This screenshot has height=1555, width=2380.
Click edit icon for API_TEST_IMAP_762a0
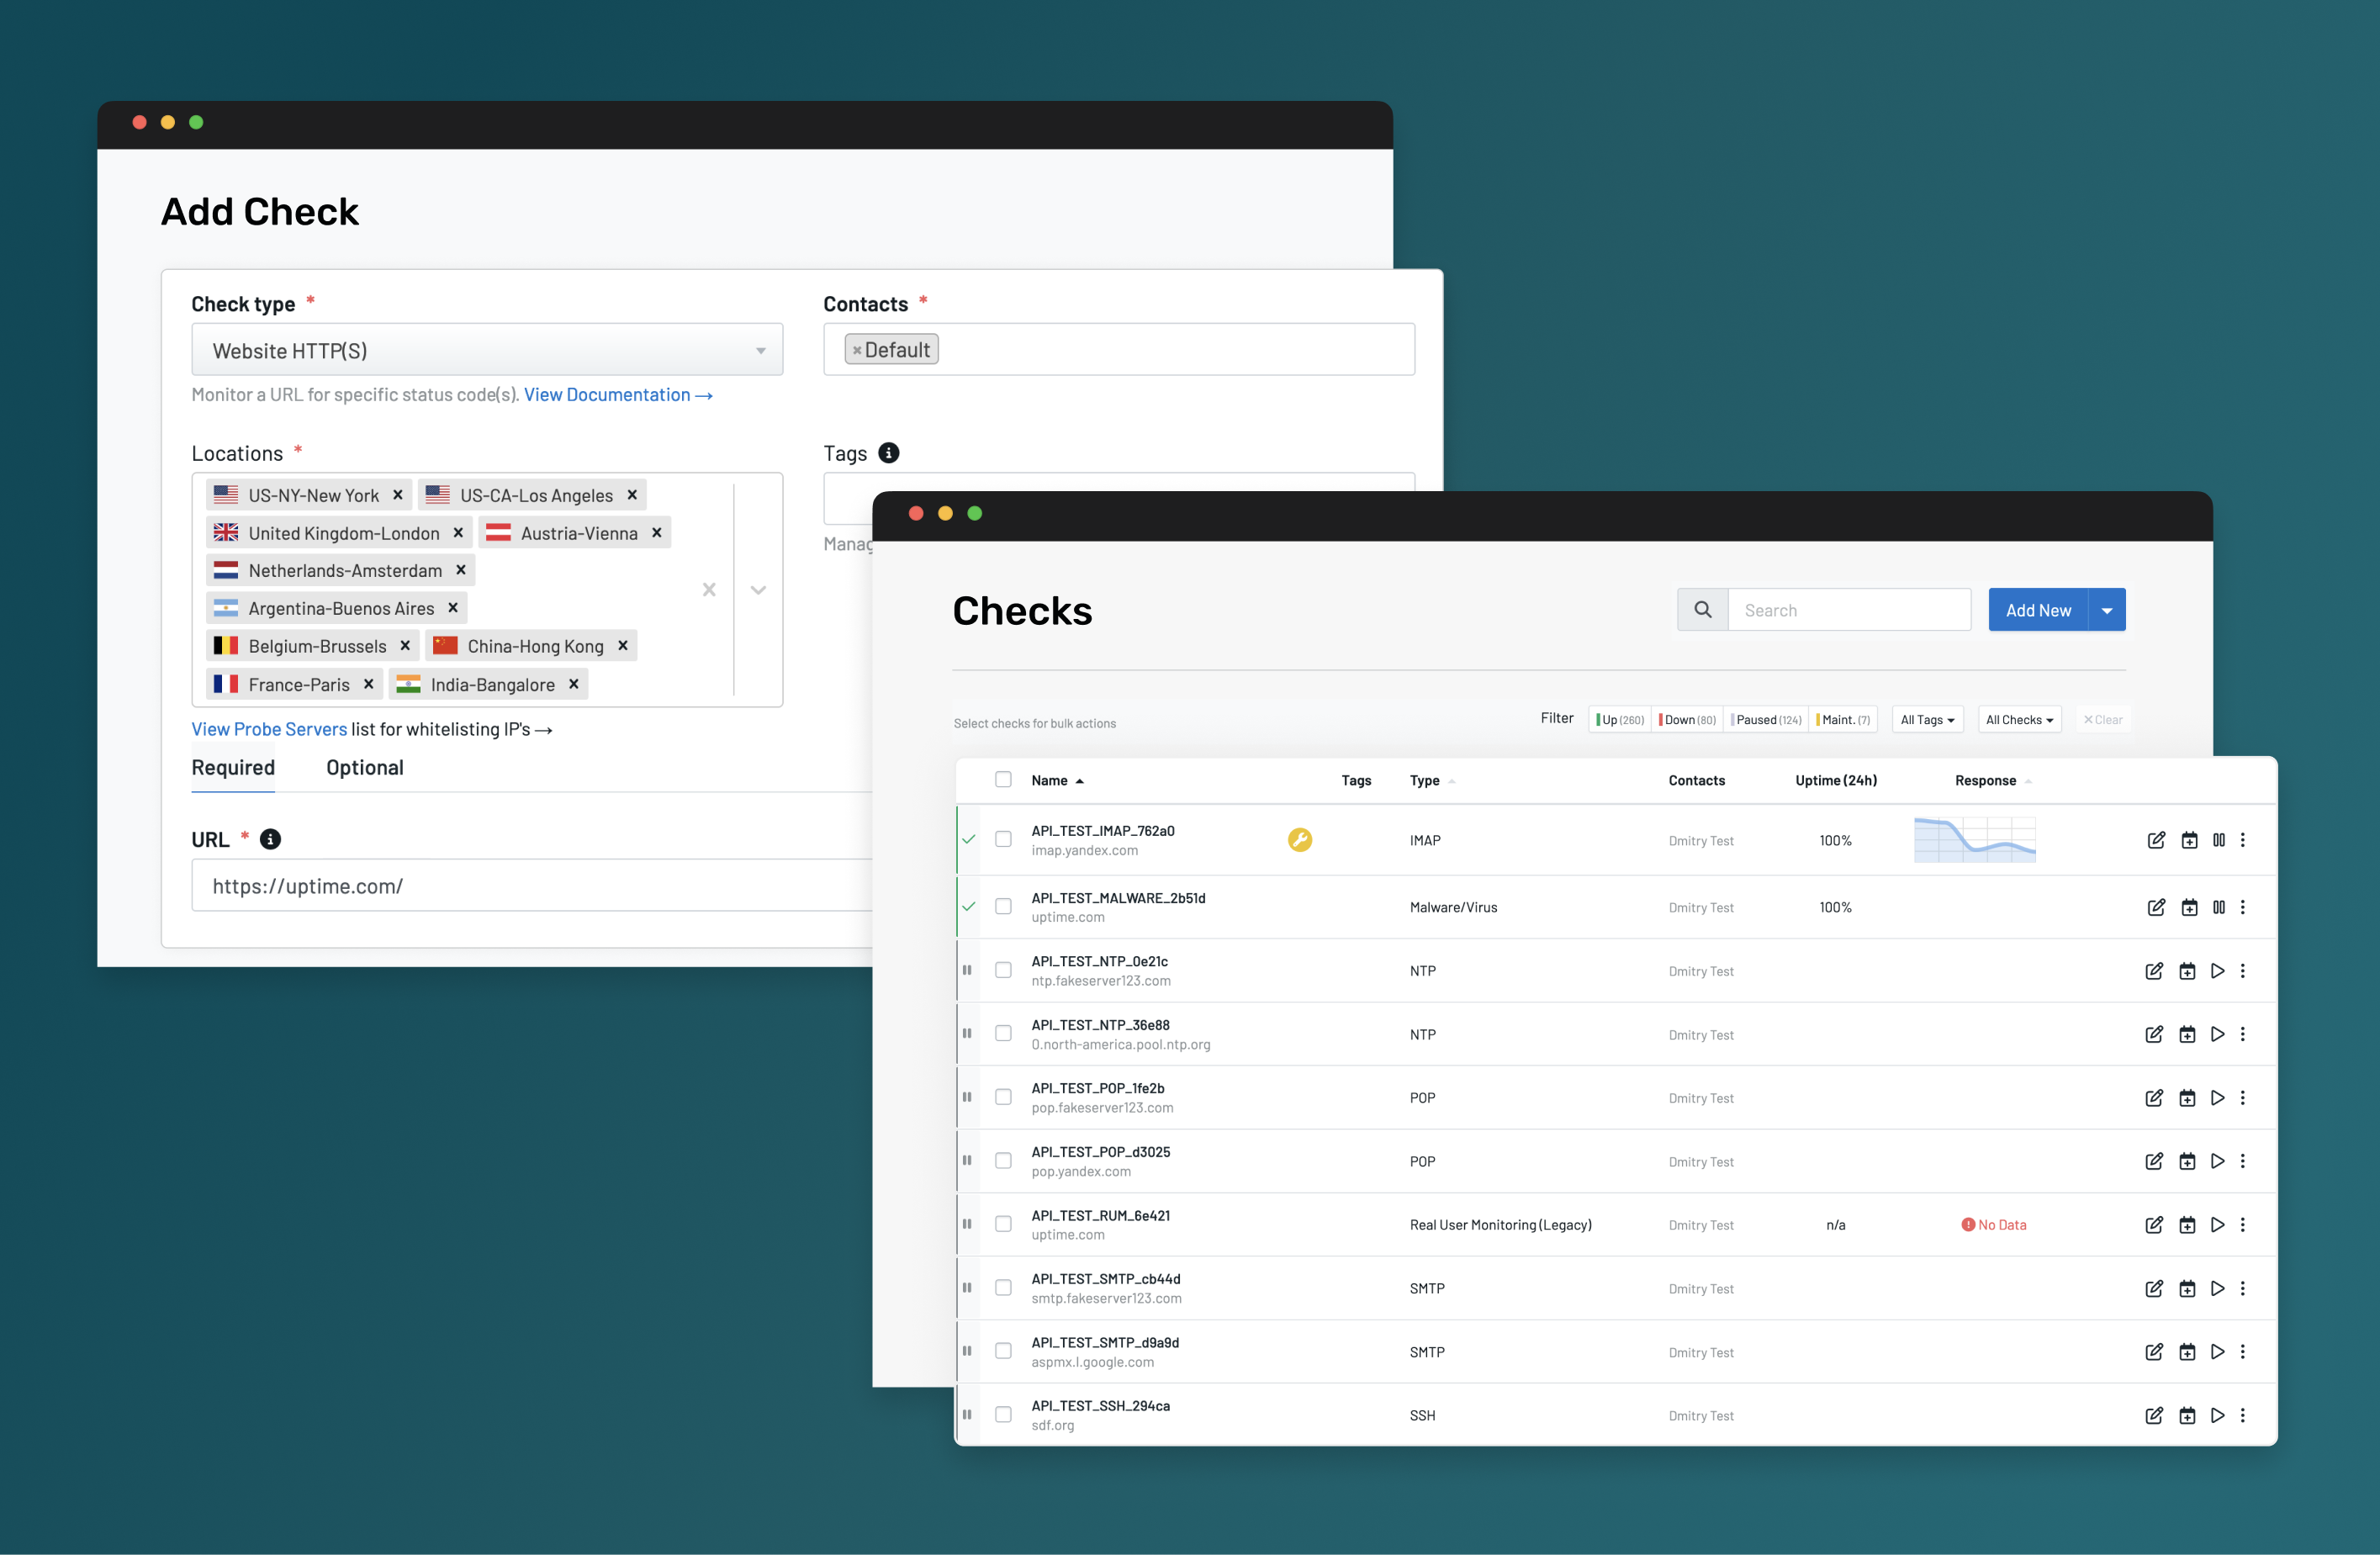coord(2156,840)
